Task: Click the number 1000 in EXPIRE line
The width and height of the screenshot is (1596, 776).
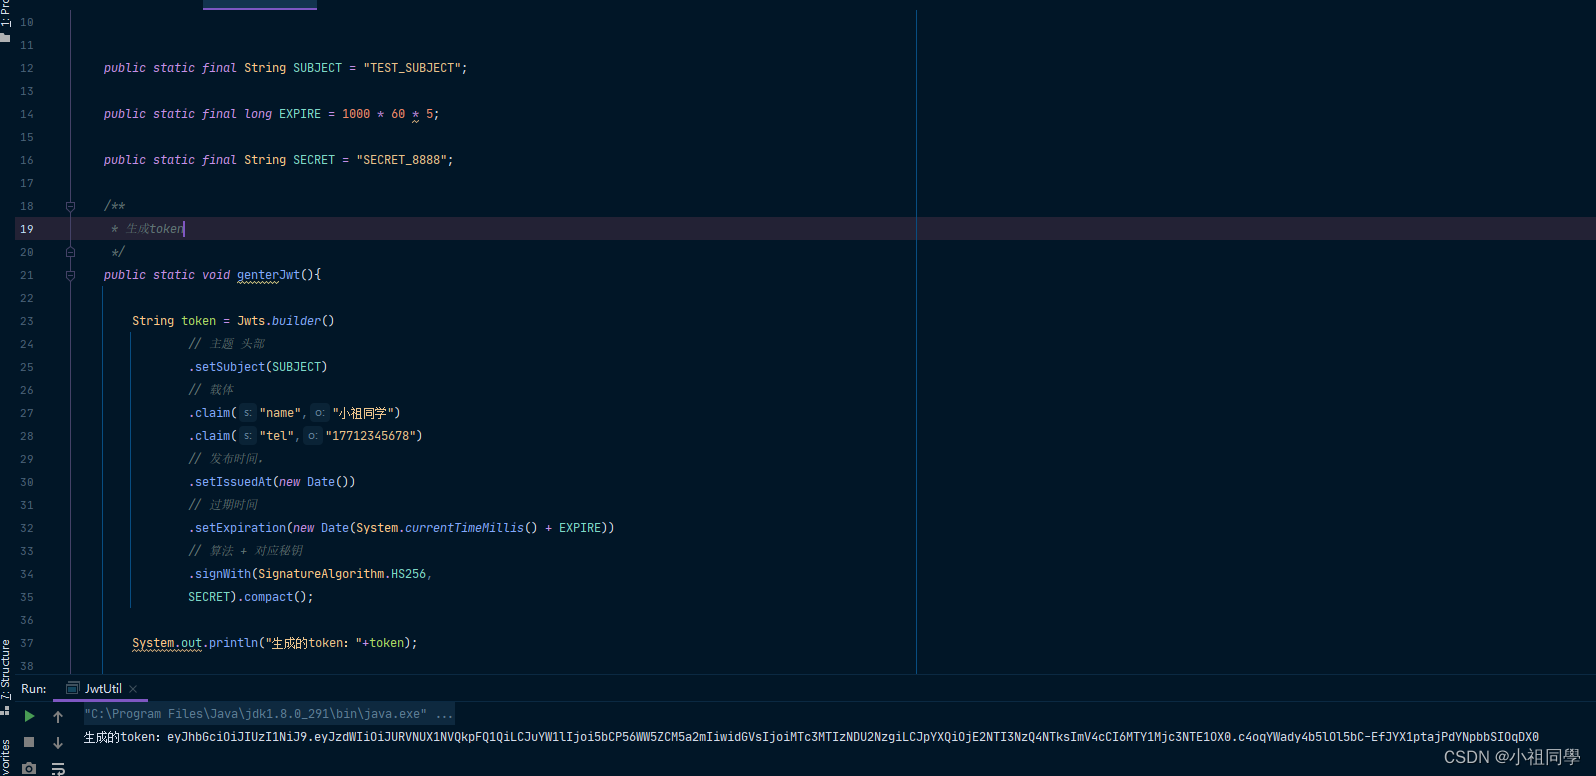Action: coord(356,114)
